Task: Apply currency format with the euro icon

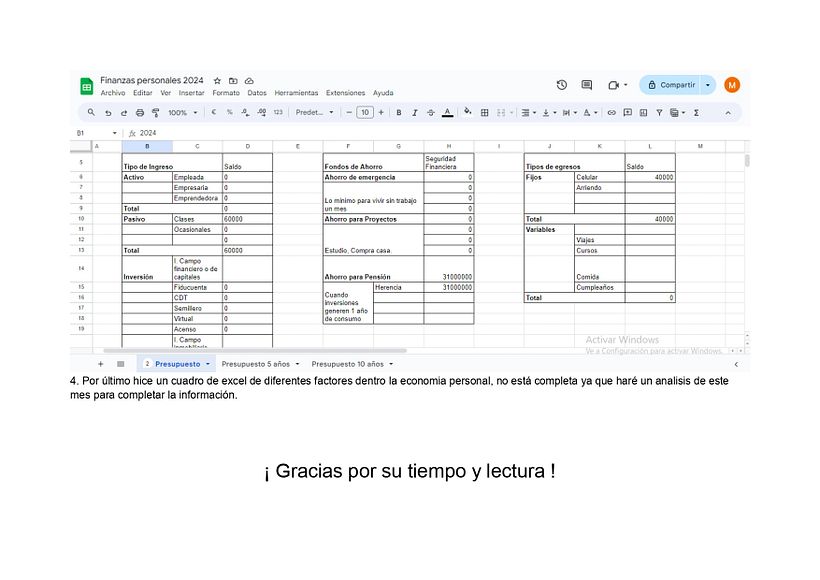Action: point(213,112)
